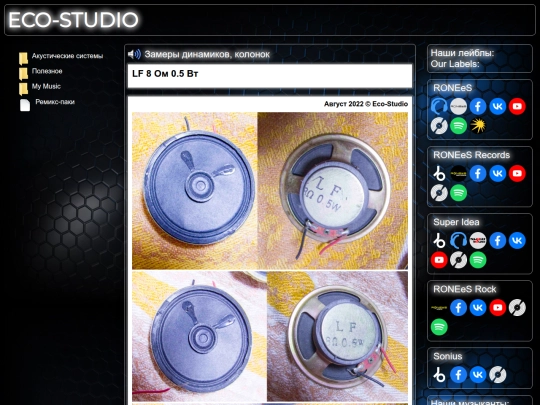Screen dimensions: 540x405
Task: Open RONEeS YouTube channel icon
Action: (517, 106)
